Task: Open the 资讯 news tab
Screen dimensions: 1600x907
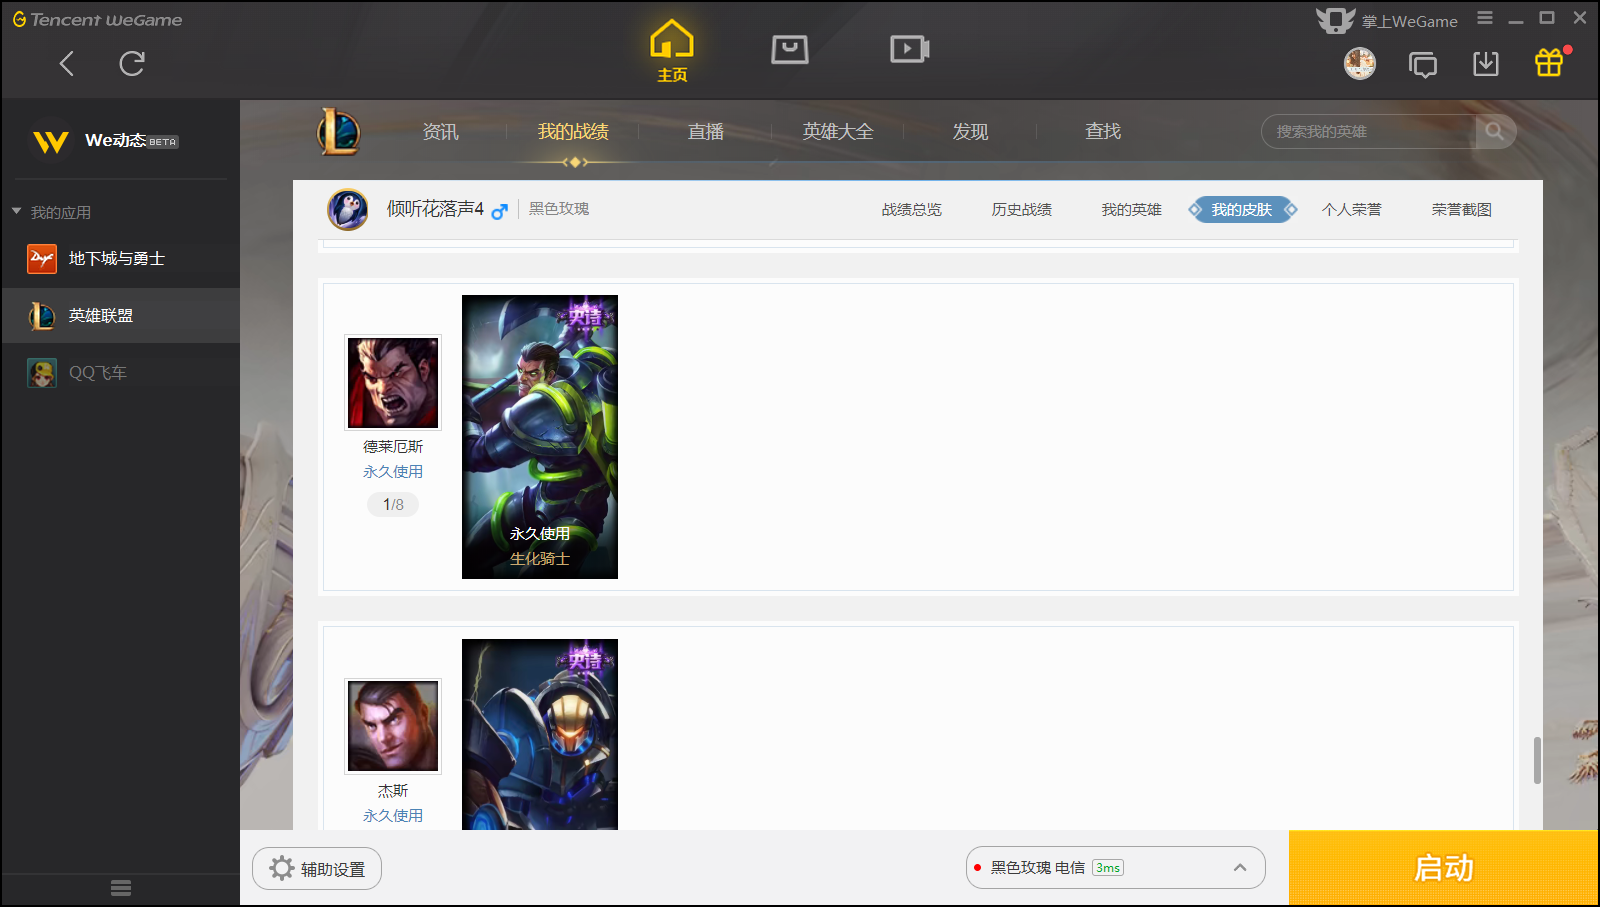Action: (x=440, y=132)
